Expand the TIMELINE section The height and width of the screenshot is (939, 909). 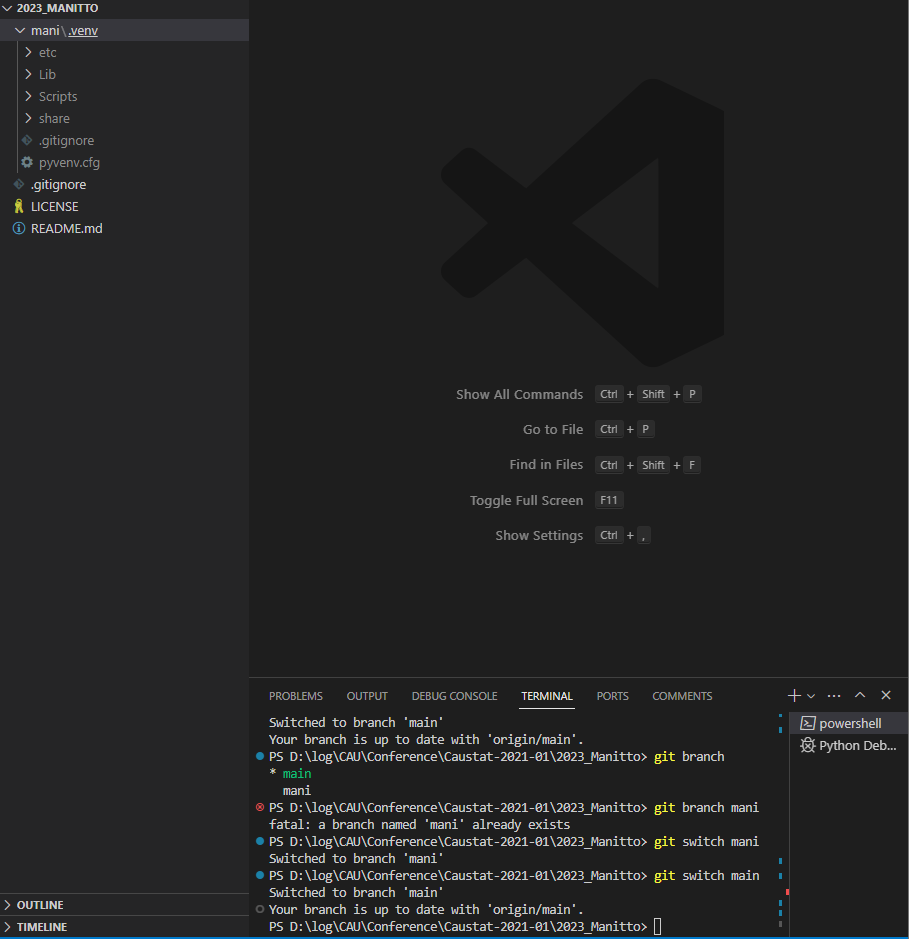7,926
